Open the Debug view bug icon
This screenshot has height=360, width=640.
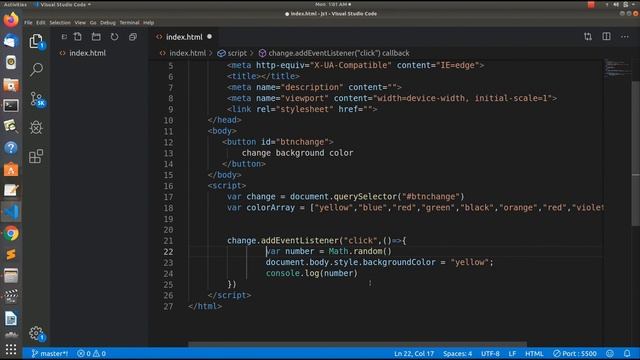pos(36,127)
